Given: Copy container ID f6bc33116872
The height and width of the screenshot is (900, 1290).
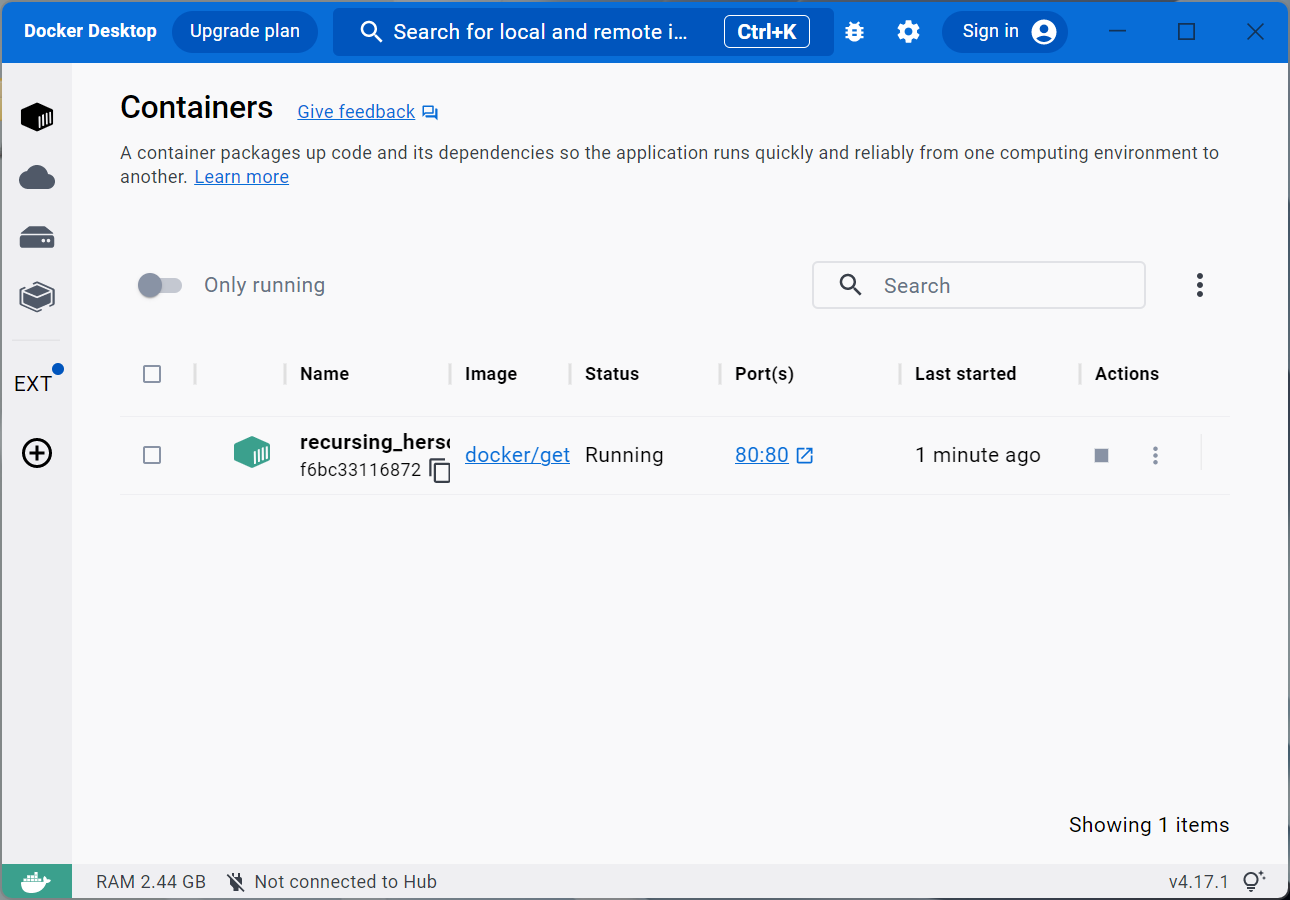Looking at the screenshot, I should click(440, 470).
